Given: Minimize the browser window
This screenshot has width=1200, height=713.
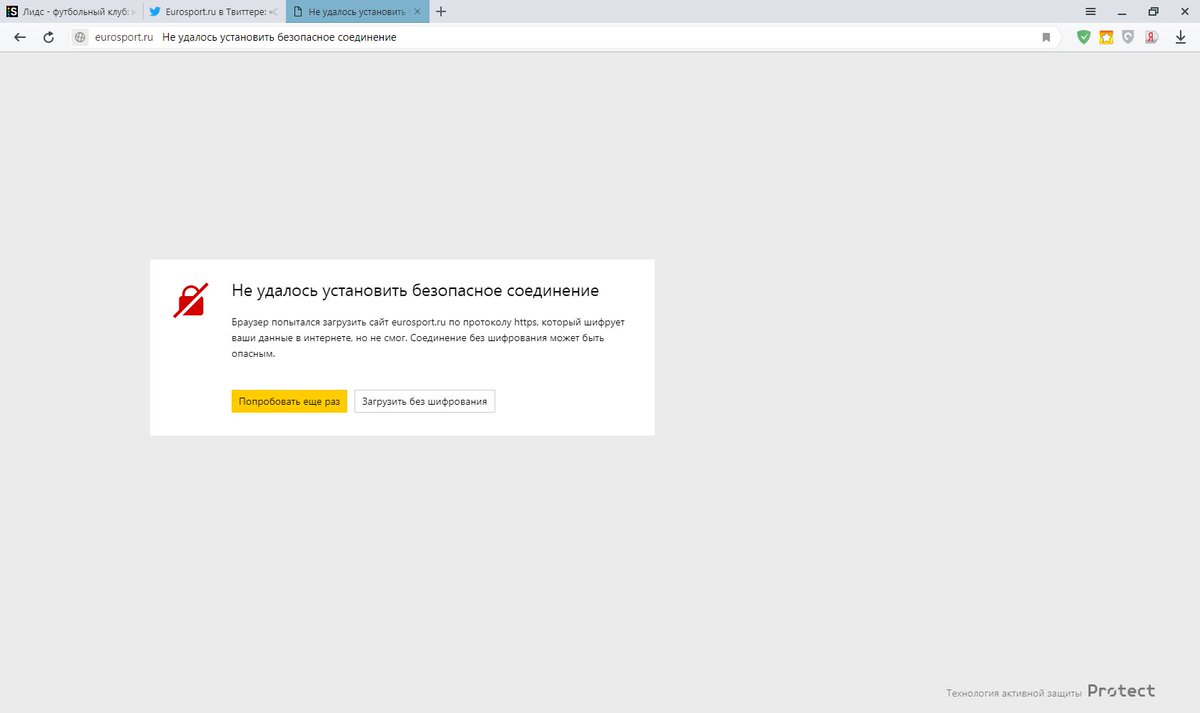Looking at the screenshot, I should click(x=1122, y=12).
